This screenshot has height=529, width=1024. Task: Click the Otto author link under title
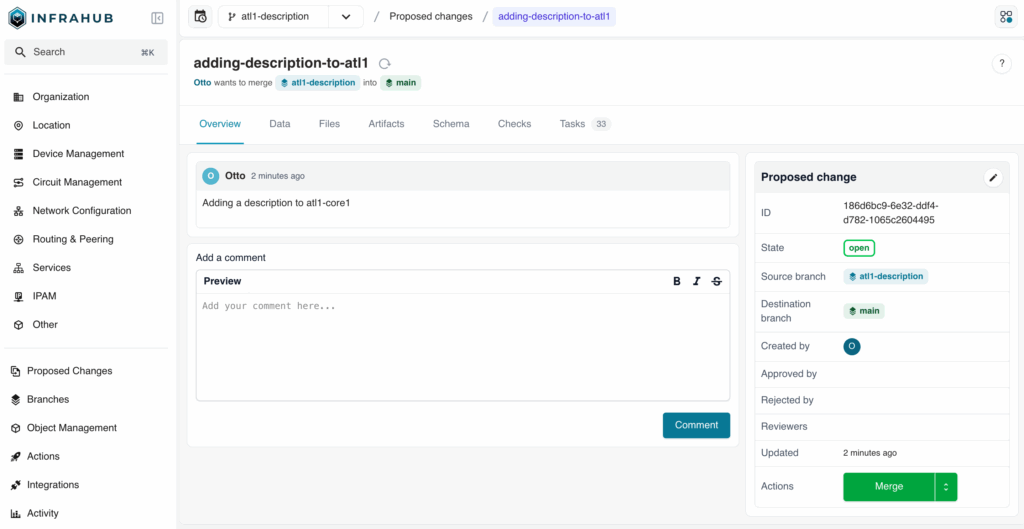202,84
